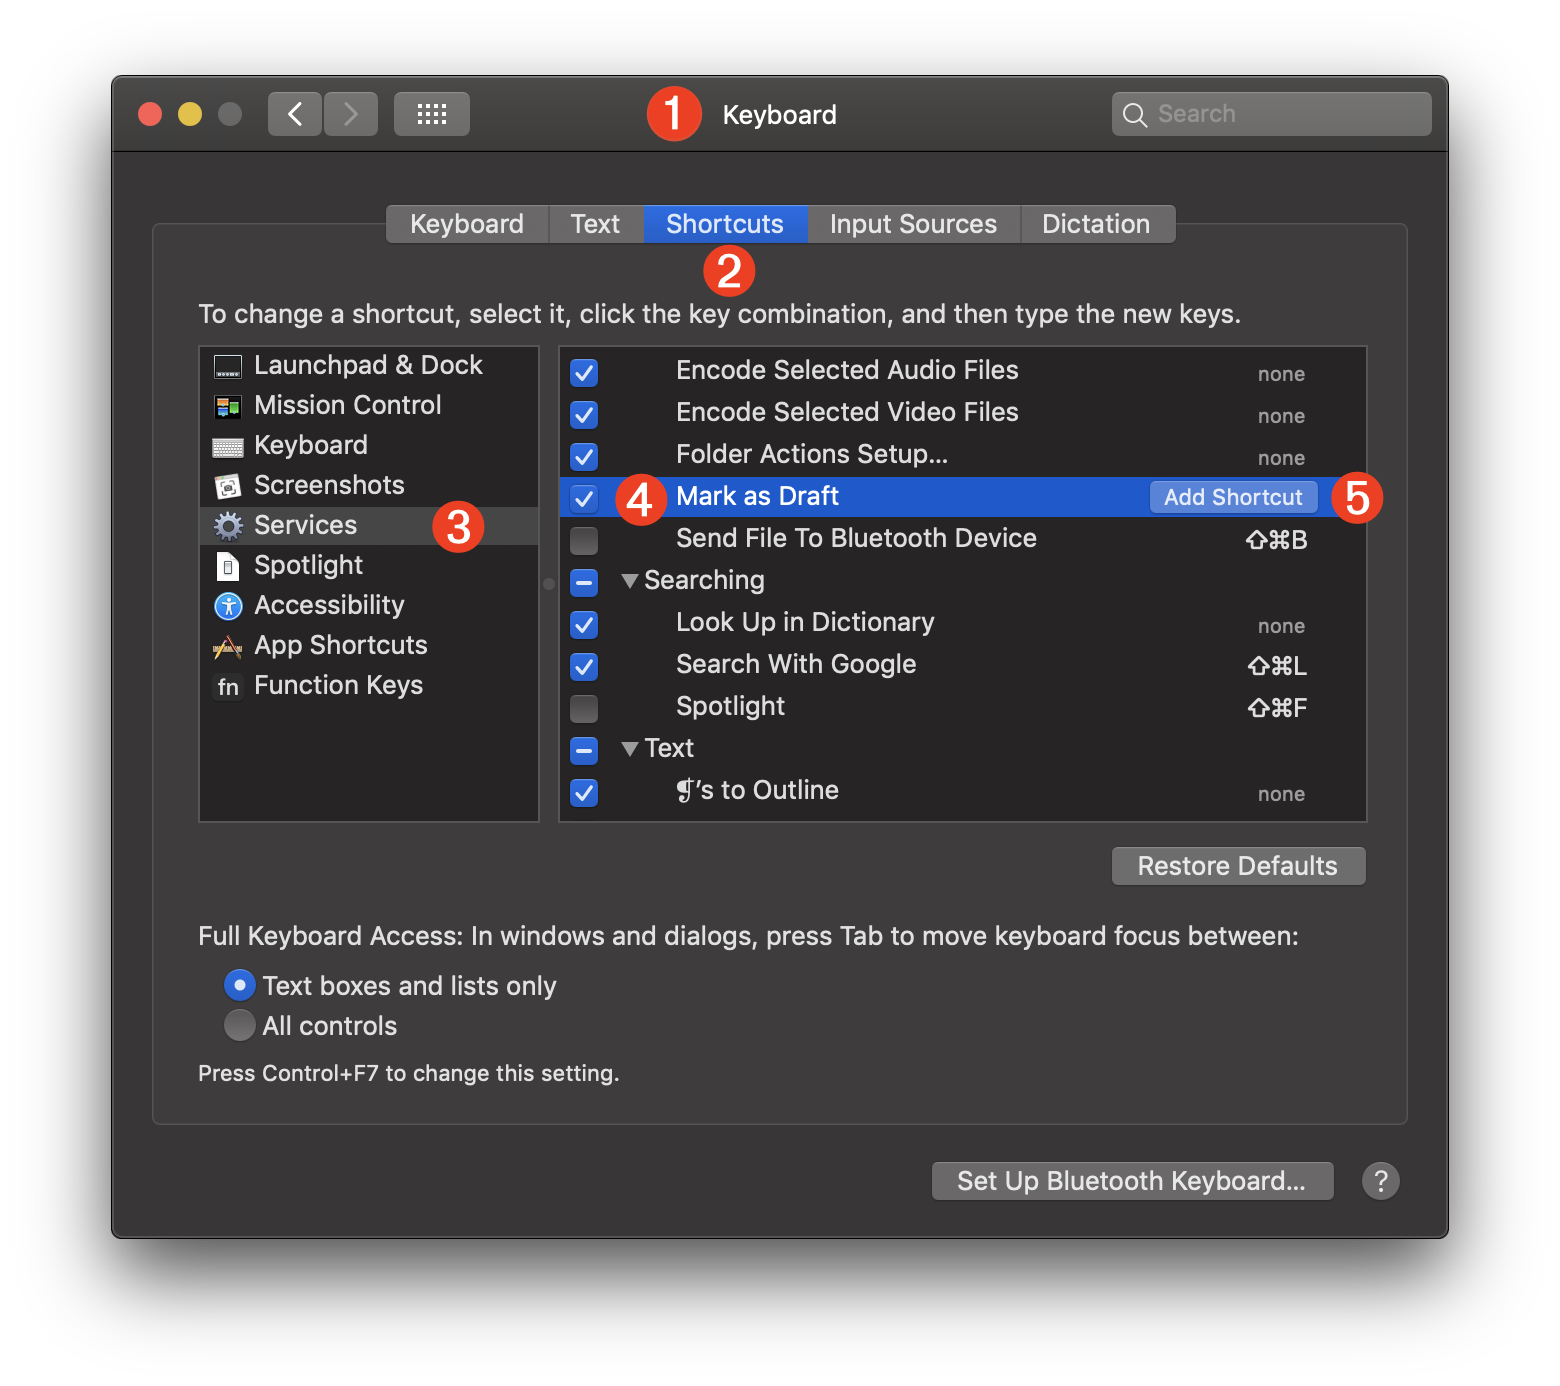Image resolution: width=1560 pixels, height=1386 pixels.
Task: Open the Dictation tab
Action: [x=1096, y=223]
